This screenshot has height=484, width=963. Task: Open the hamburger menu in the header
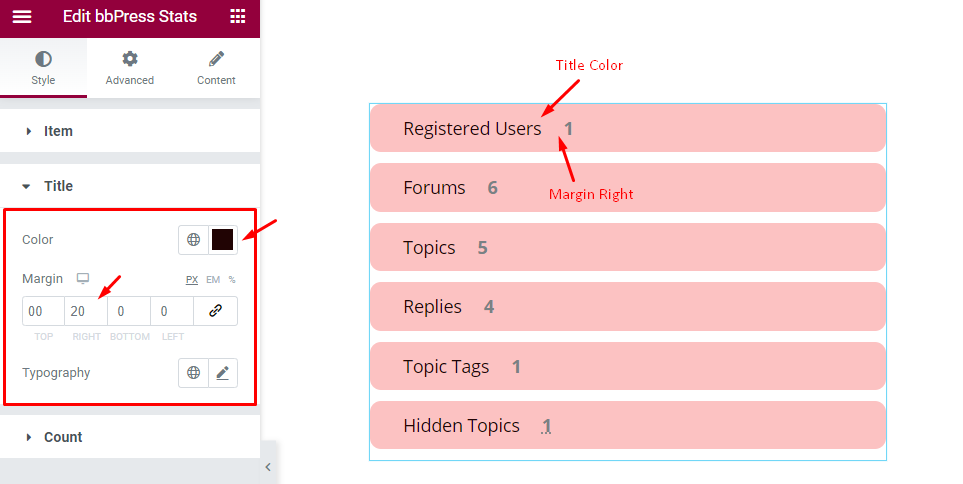(22, 17)
